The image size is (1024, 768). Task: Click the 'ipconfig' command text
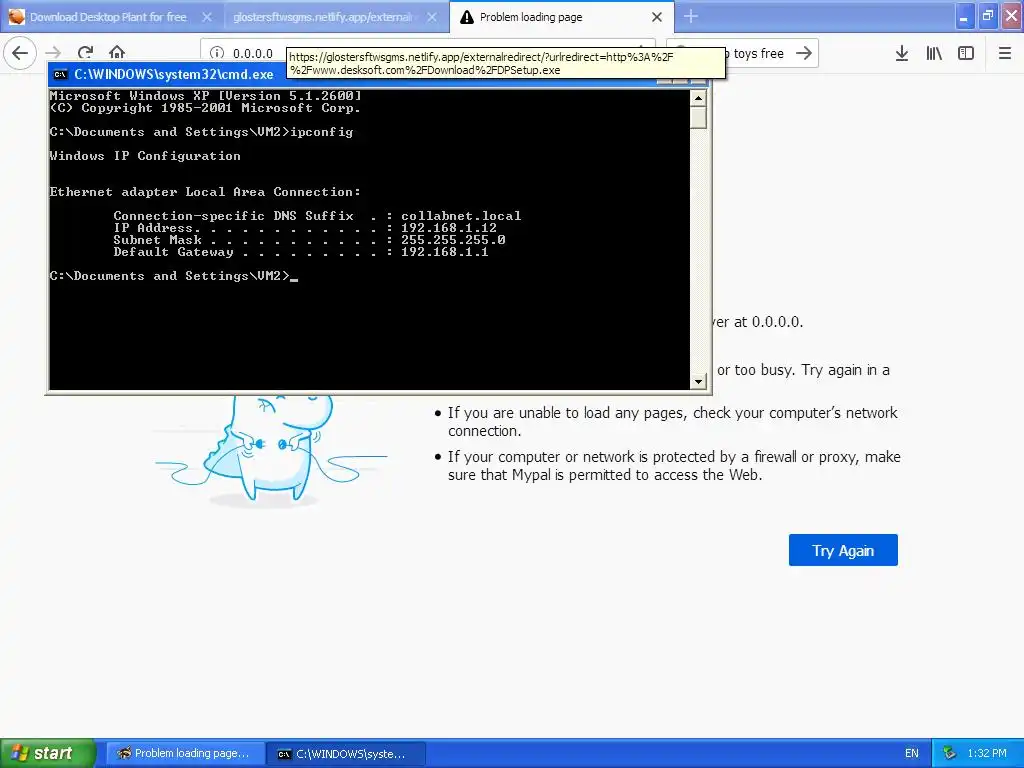click(322, 132)
